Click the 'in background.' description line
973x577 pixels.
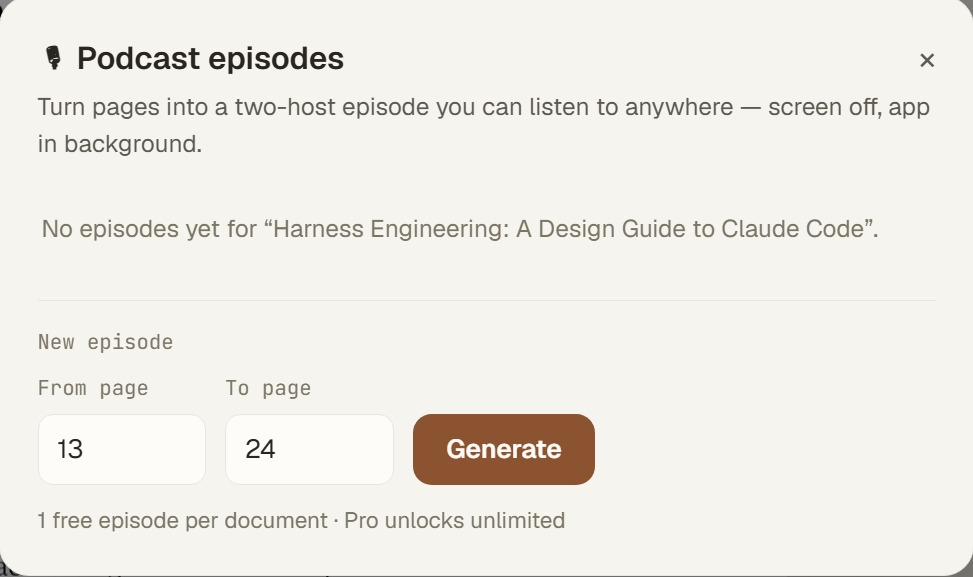pyautogui.click(x=120, y=144)
